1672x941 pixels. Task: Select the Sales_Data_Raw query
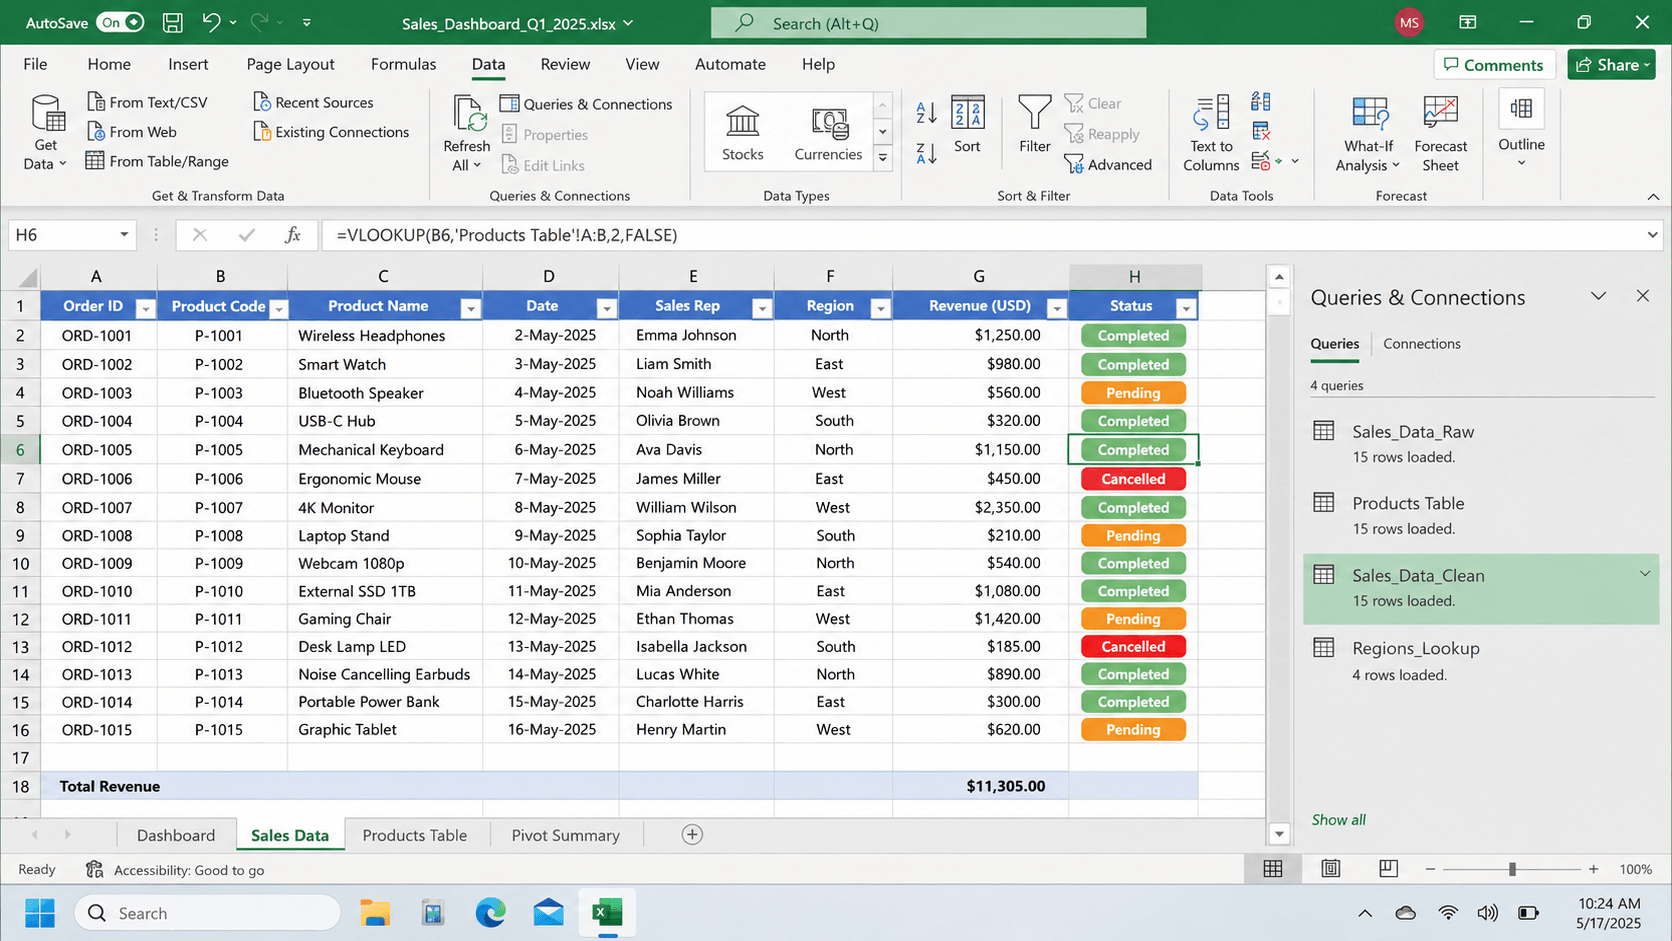coord(1481,444)
